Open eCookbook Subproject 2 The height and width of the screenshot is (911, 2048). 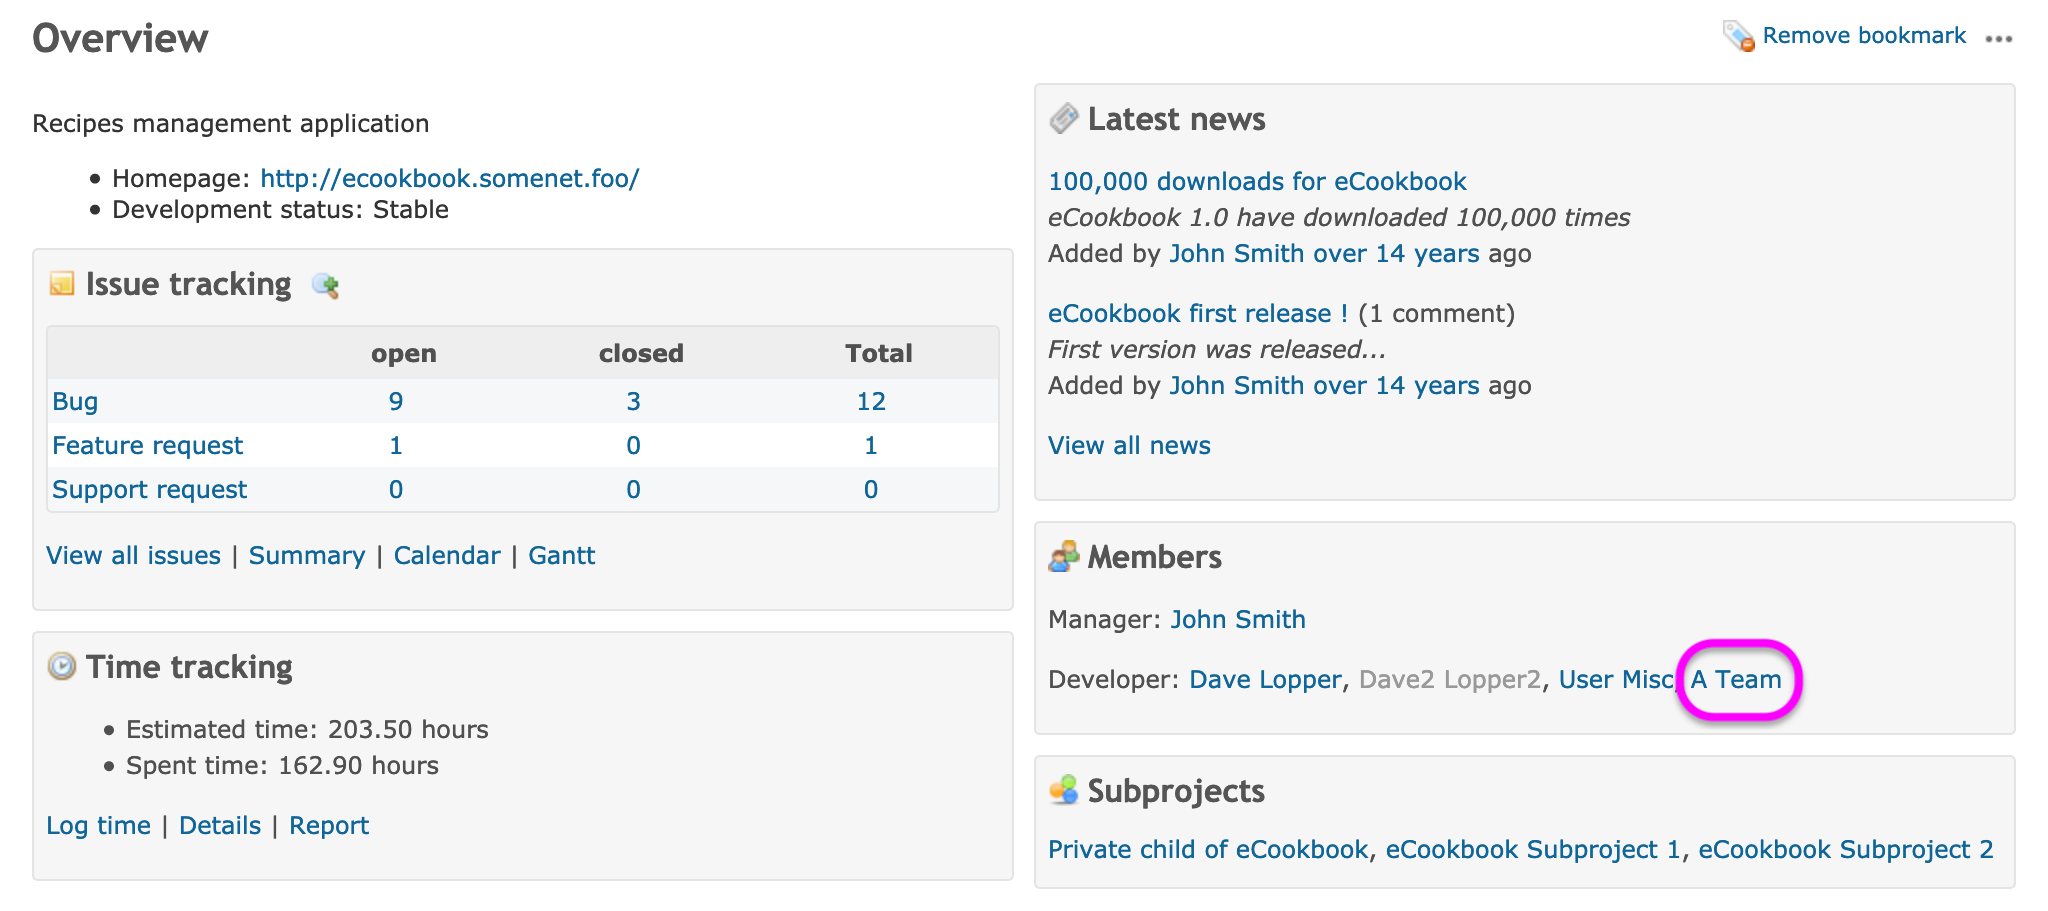[1846, 849]
